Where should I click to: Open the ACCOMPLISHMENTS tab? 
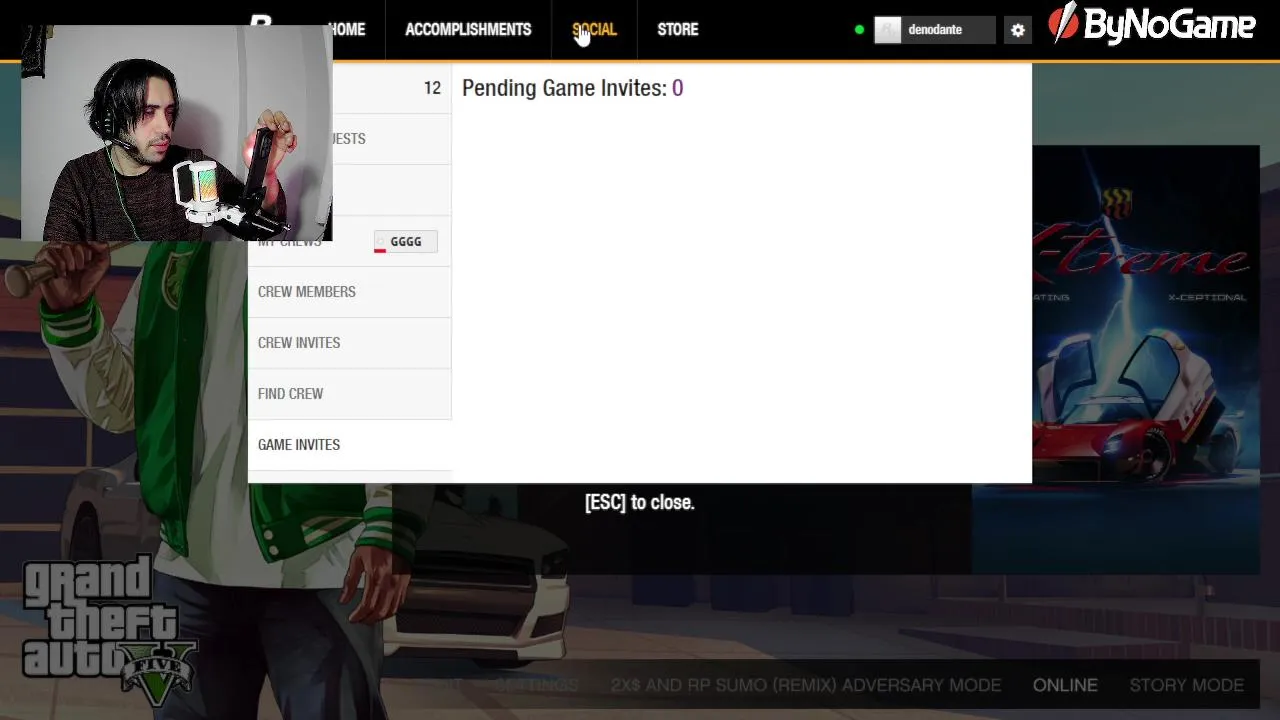point(468,30)
